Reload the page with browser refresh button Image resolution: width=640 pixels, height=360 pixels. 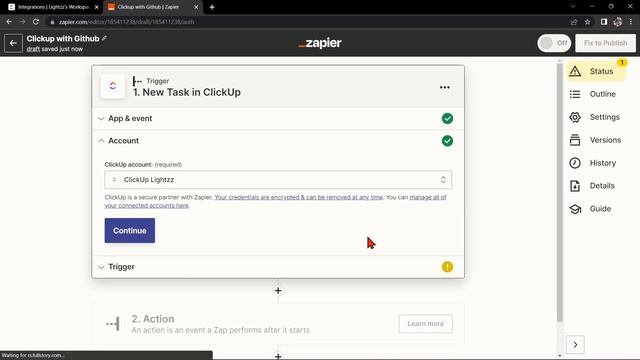point(36,22)
